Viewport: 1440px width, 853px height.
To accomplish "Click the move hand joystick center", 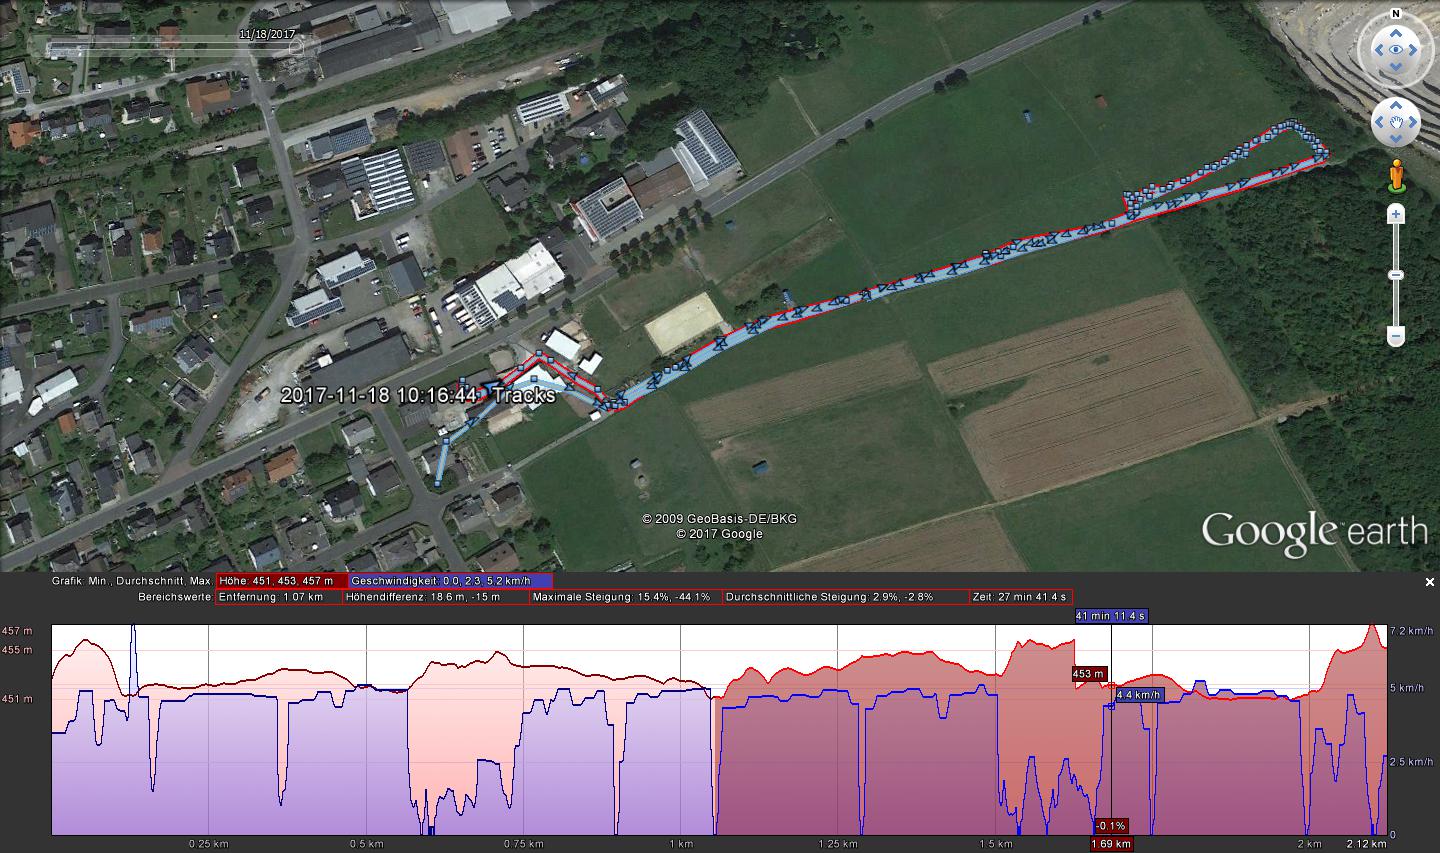I will [1395, 123].
